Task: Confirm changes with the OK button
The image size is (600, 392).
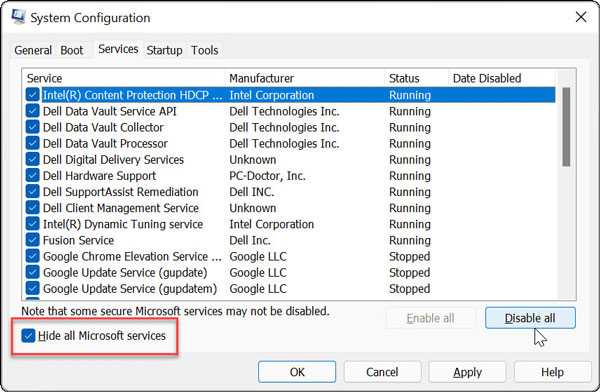Action: (x=297, y=372)
